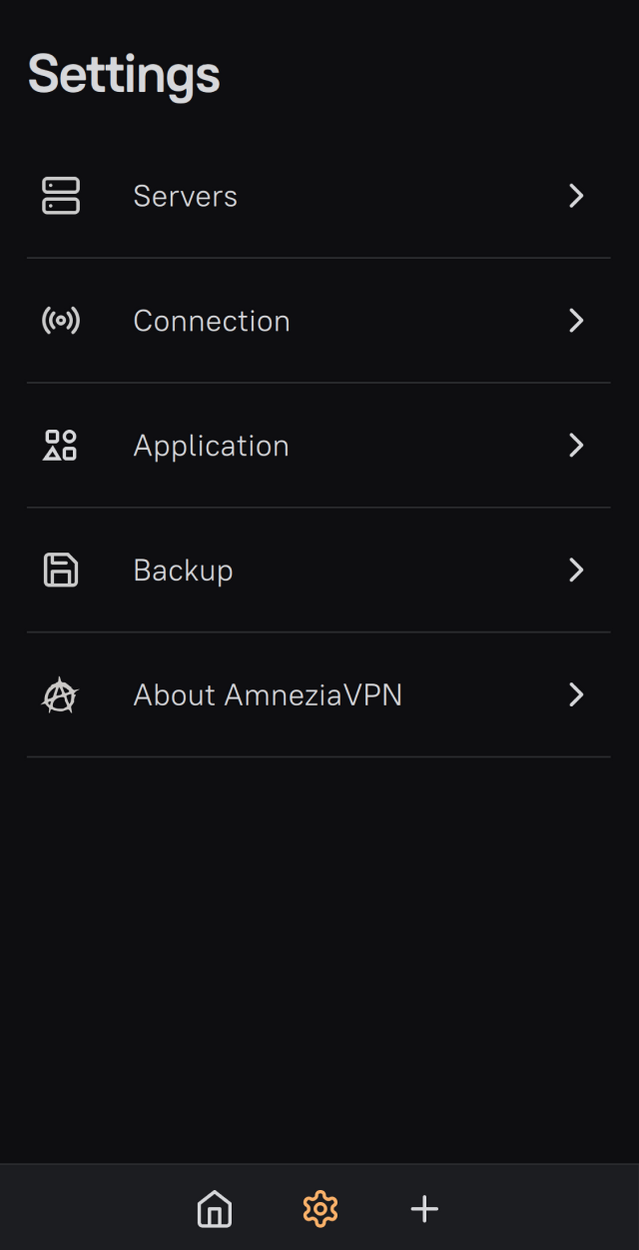Click the Backup floppy disk icon
This screenshot has height=1250, width=639.
point(61,570)
